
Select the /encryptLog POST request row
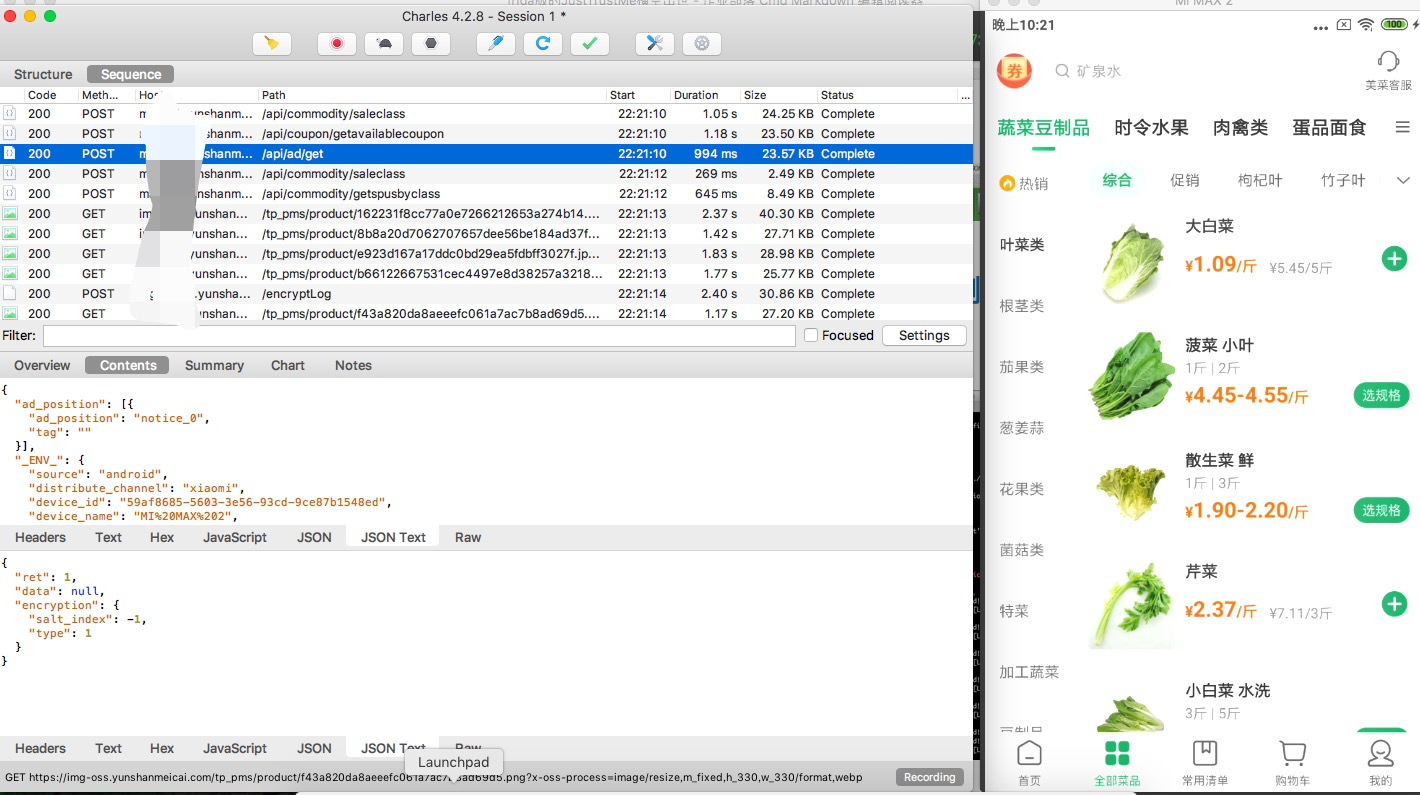point(486,294)
